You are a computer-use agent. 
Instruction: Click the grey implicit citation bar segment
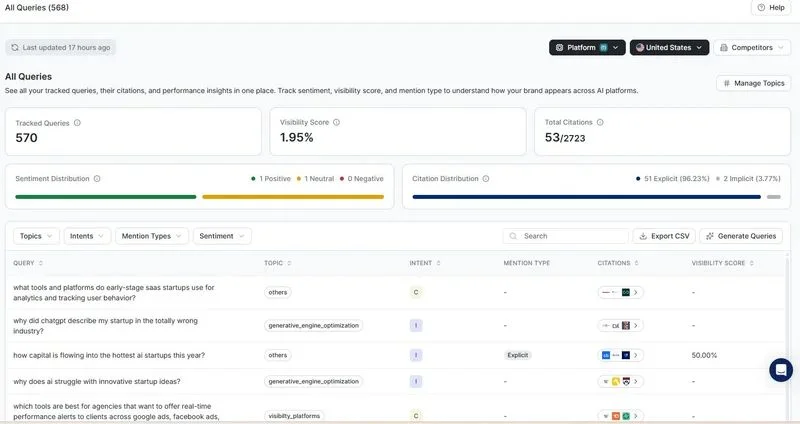tap(773, 197)
